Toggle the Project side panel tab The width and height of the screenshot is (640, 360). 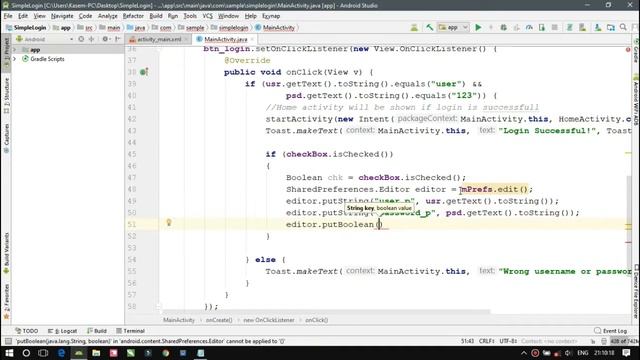pos(6,52)
